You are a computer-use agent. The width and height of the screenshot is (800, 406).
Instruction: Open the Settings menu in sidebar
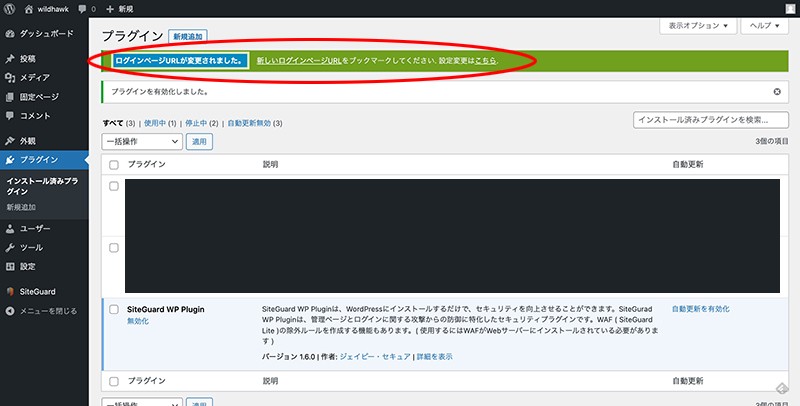(x=28, y=266)
